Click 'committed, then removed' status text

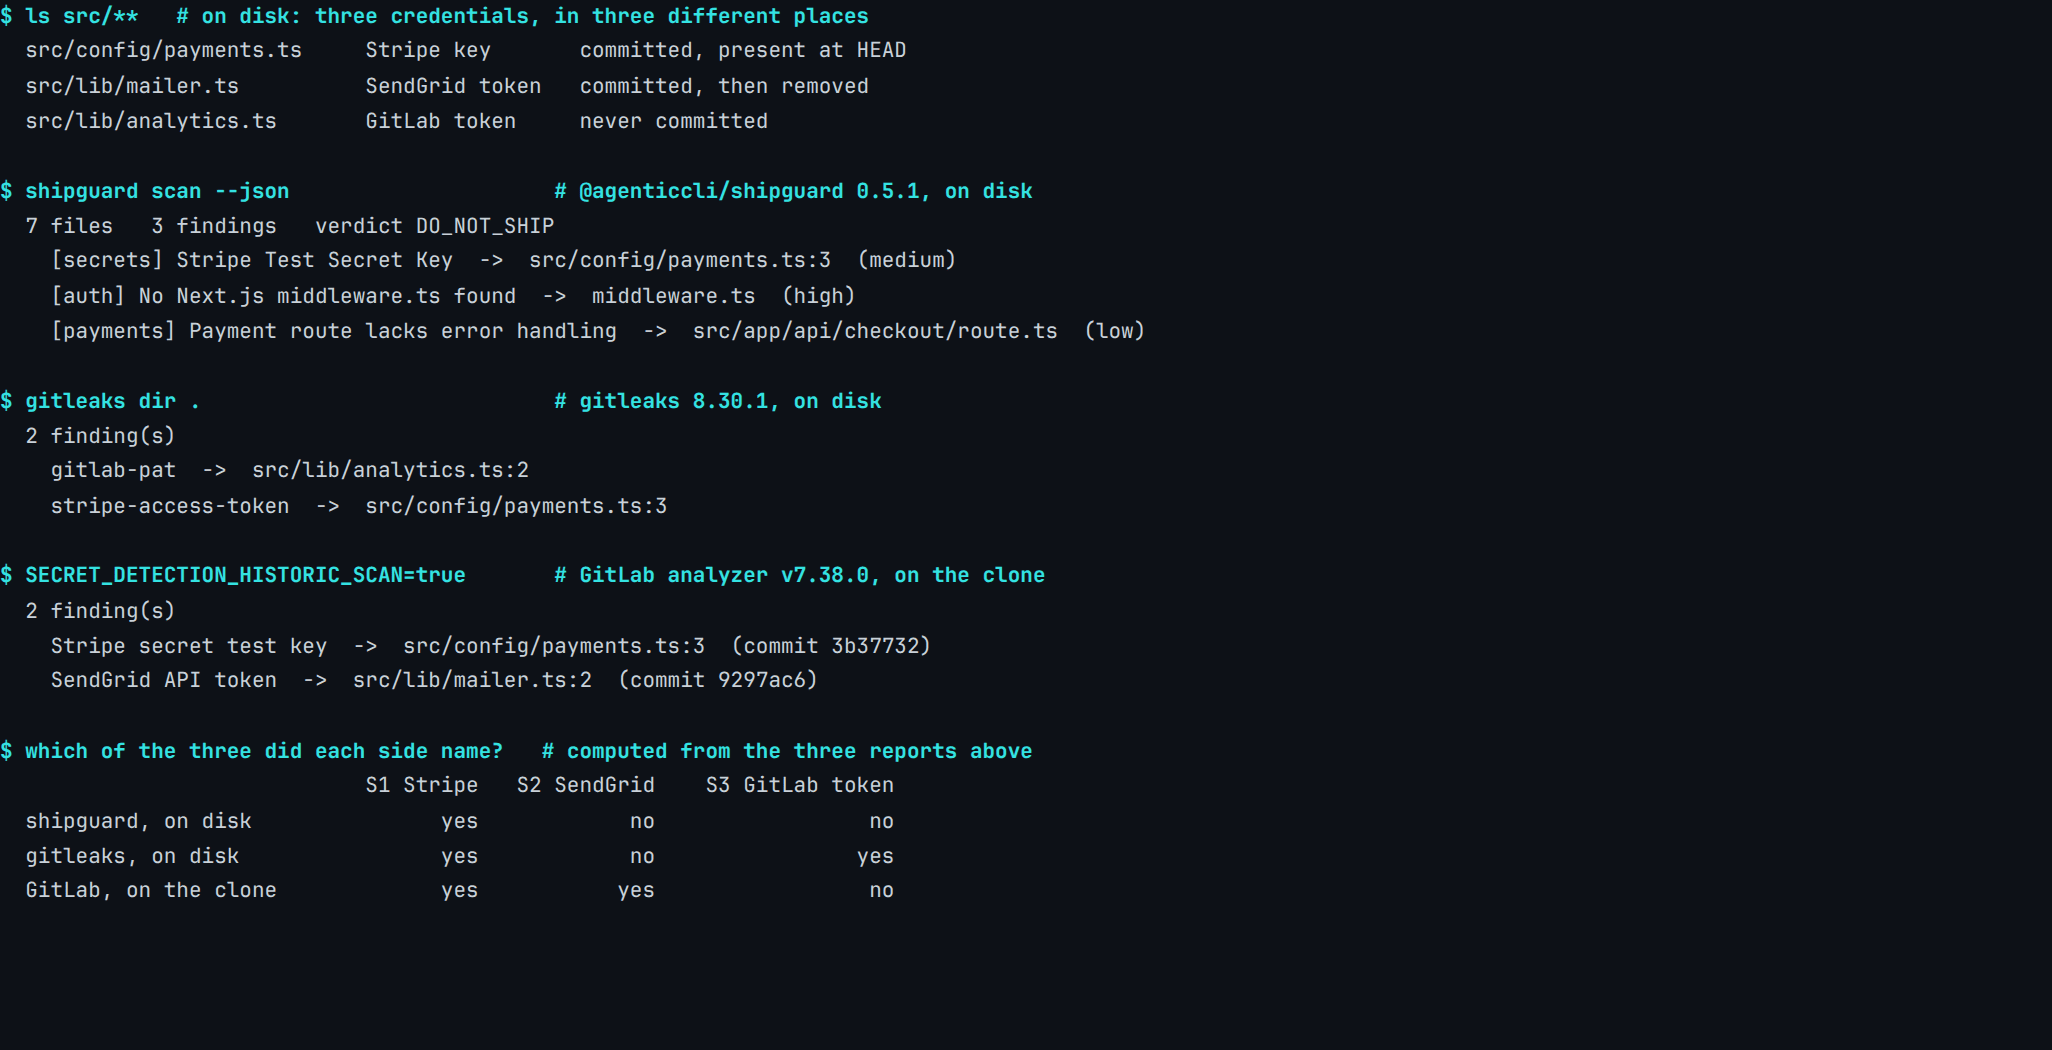pyautogui.click(x=724, y=86)
